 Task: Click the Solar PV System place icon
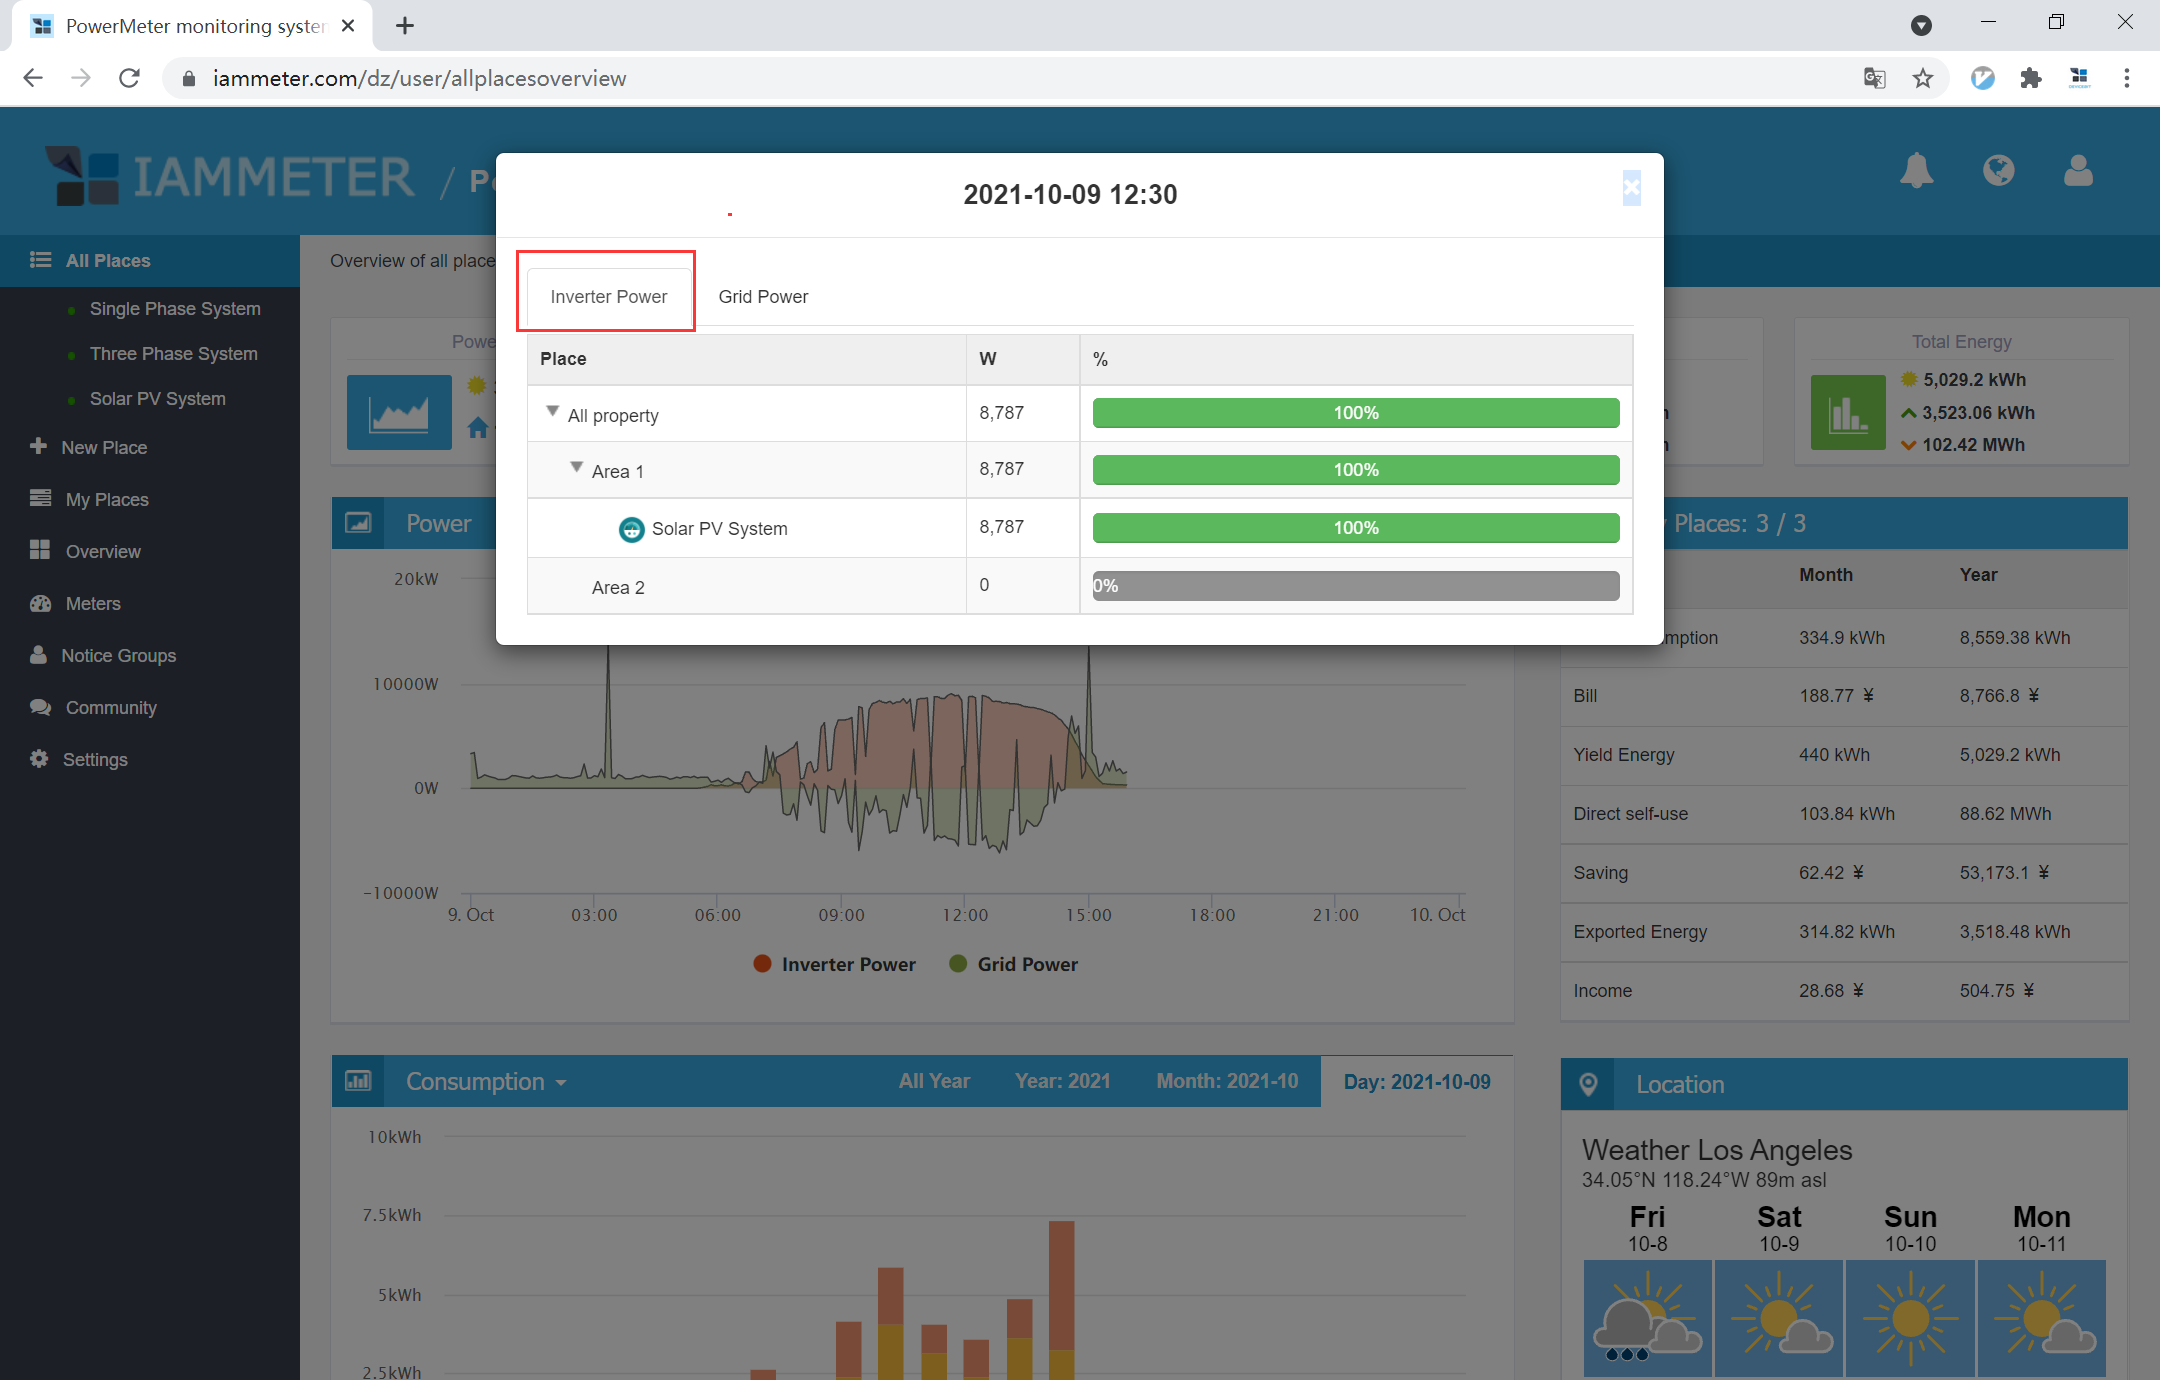click(631, 529)
